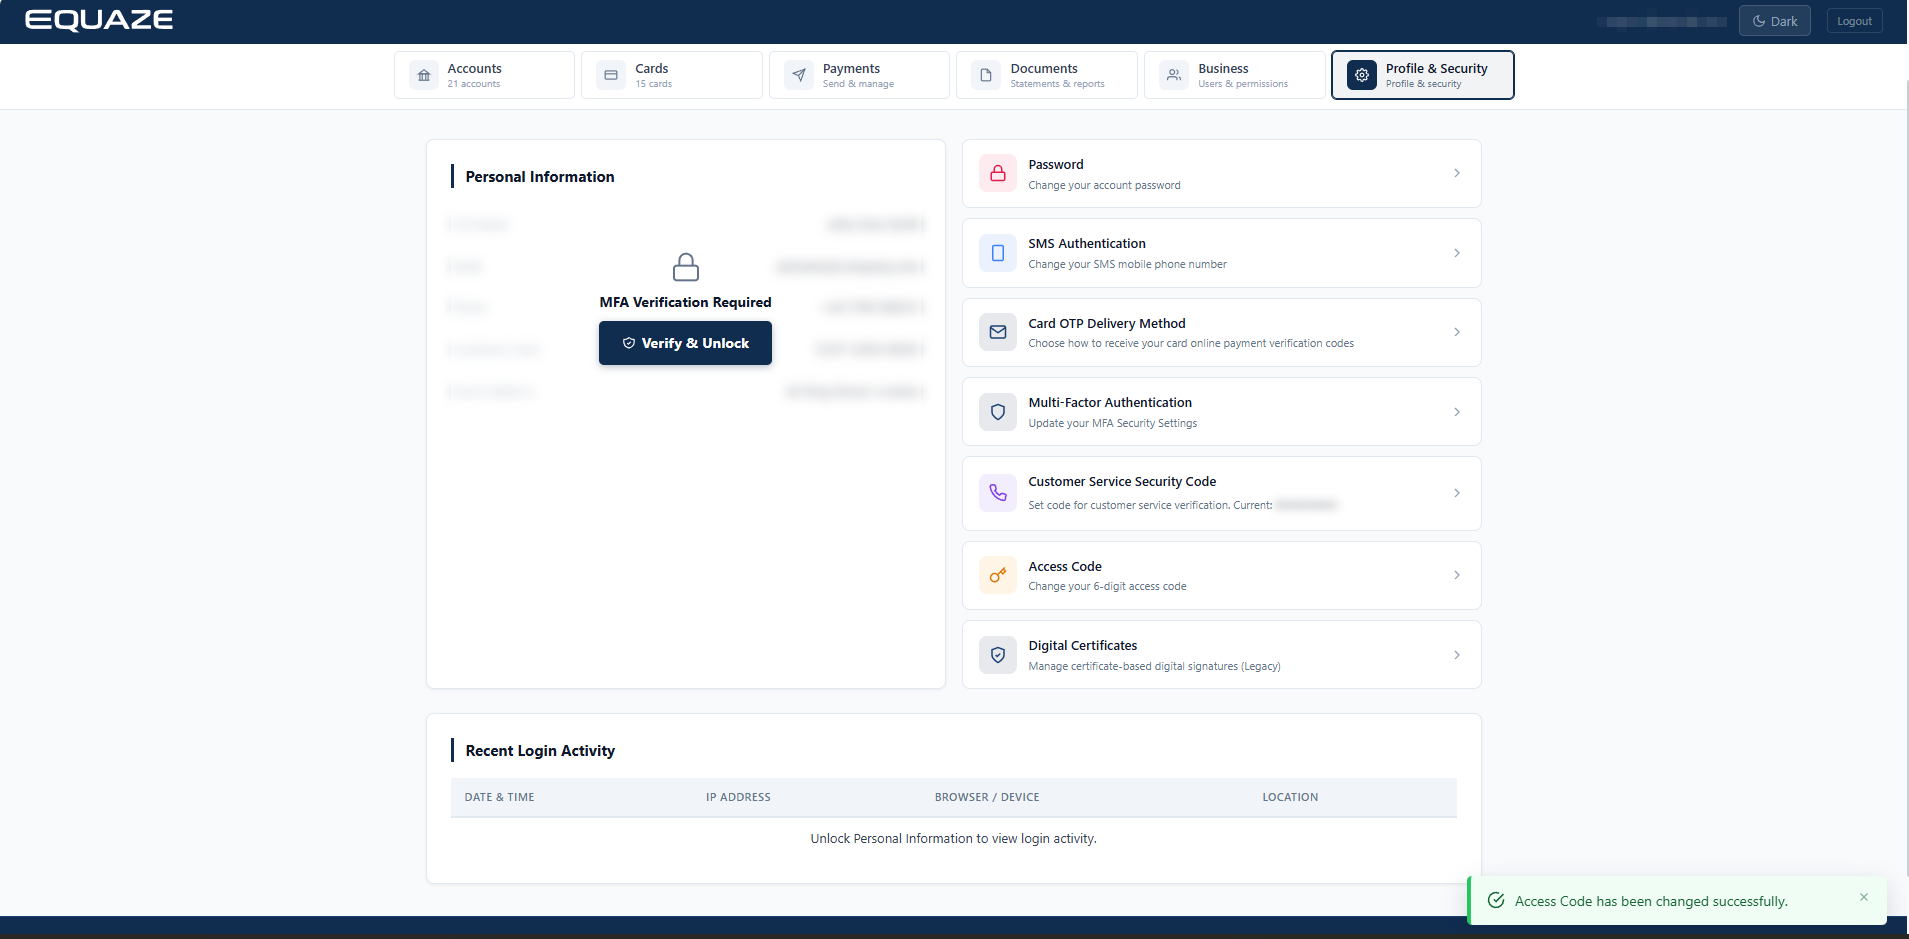Click 'Access Code has been changed successfully' message
The width and height of the screenshot is (1909, 939).
tap(1651, 901)
